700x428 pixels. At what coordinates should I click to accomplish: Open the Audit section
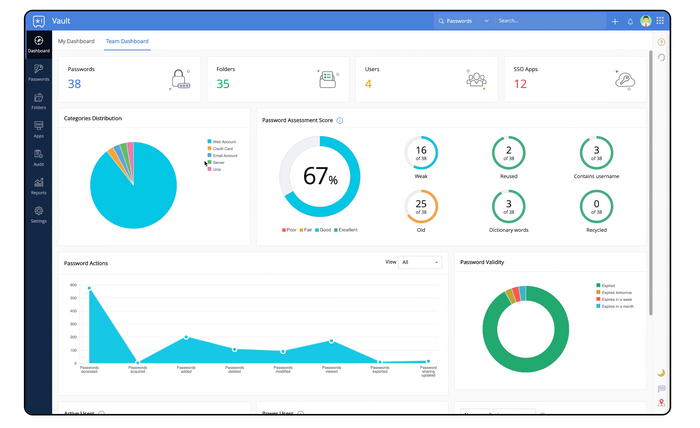click(x=38, y=156)
